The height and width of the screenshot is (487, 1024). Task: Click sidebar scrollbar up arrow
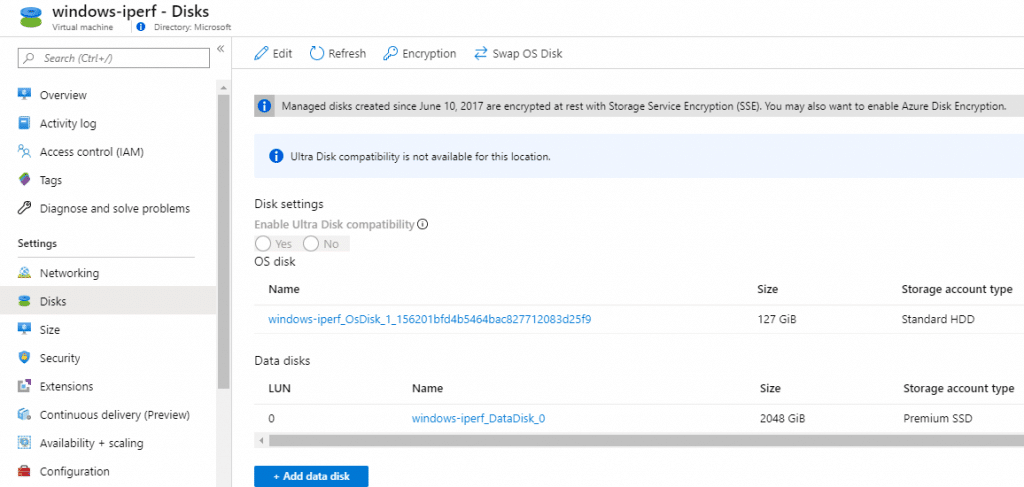(x=223, y=88)
